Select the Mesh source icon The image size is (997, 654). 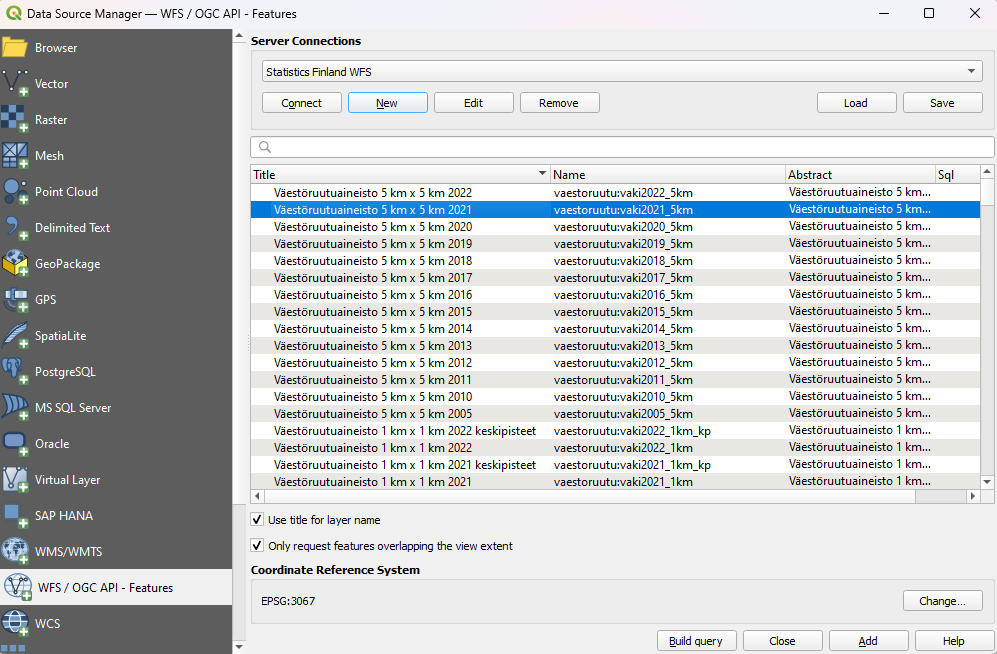(15, 156)
